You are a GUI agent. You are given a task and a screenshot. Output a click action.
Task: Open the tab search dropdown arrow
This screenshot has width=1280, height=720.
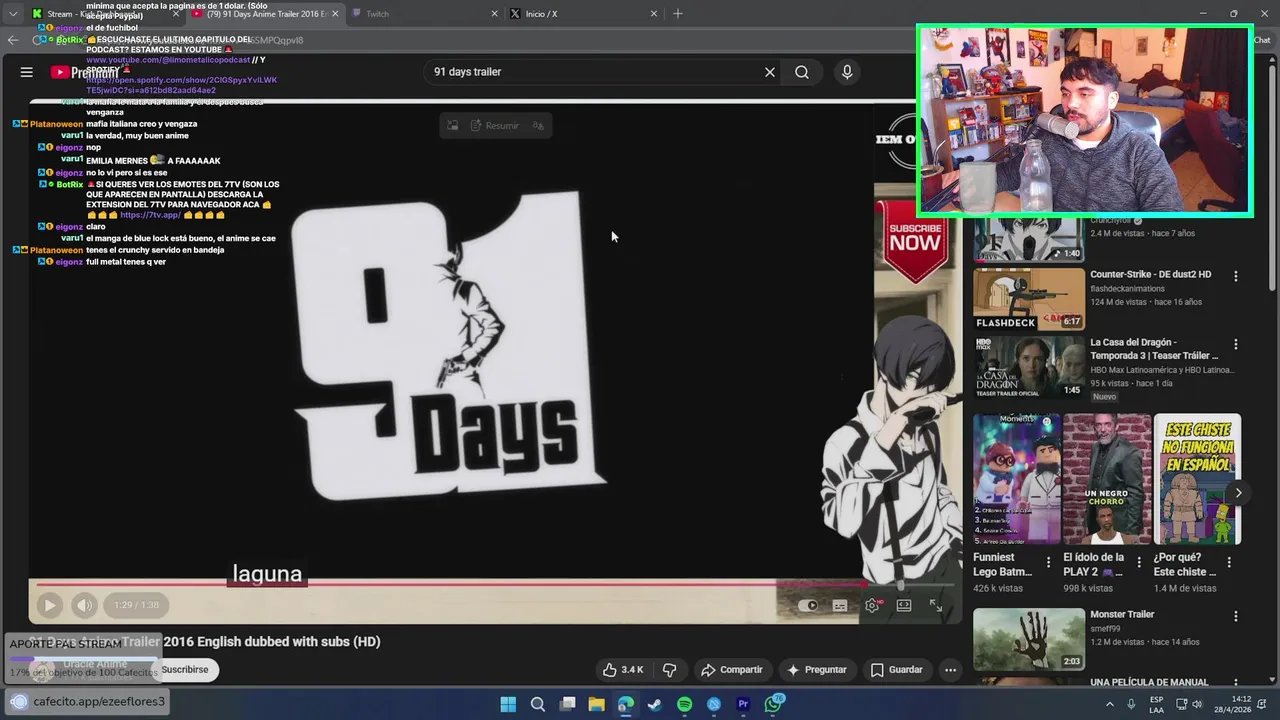click(13, 14)
